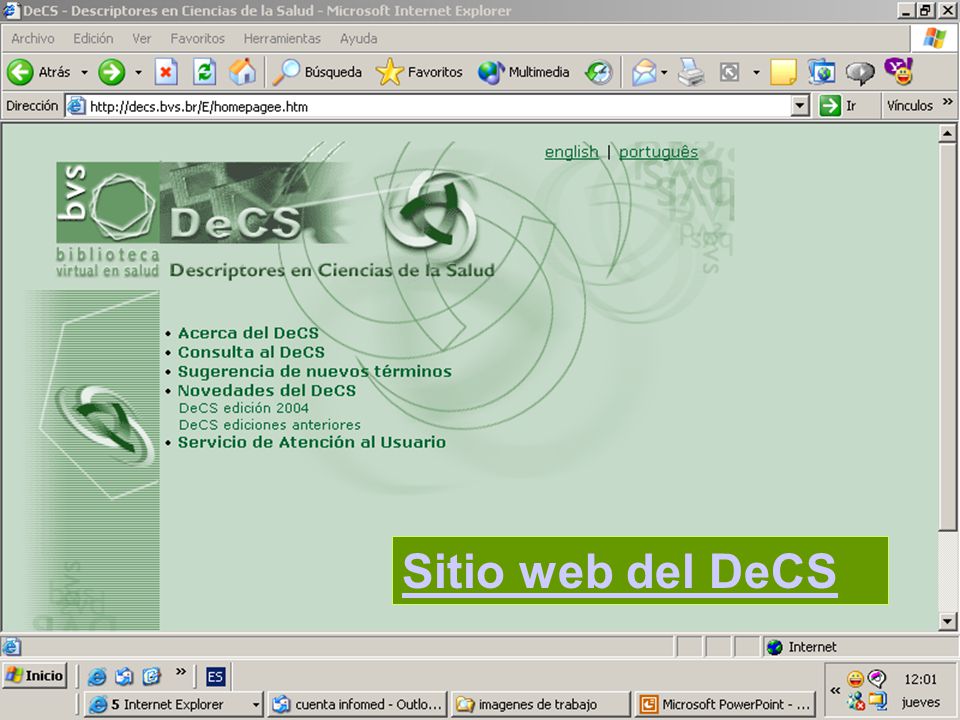
Task: Click the monitor with globe toolbar icon
Action: click(822, 72)
